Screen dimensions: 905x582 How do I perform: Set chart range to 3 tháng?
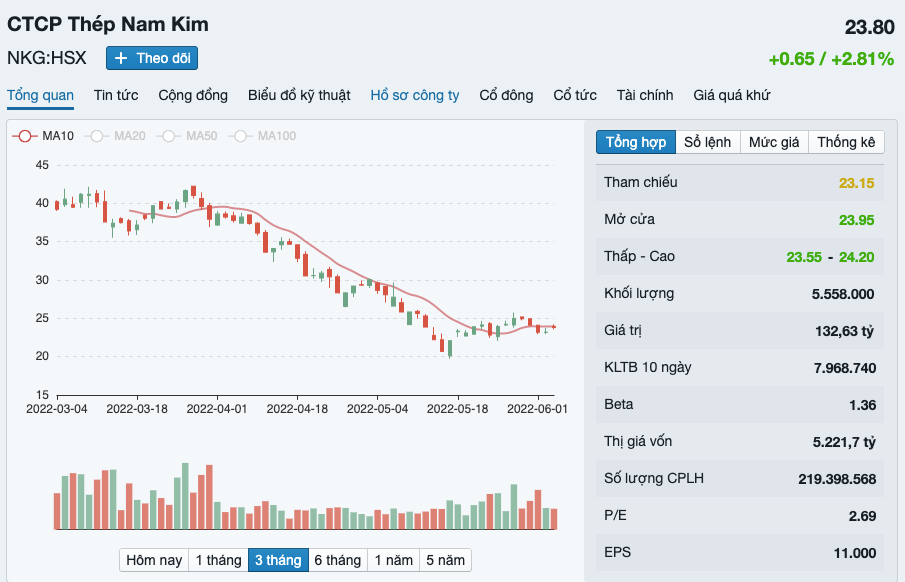(278, 560)
